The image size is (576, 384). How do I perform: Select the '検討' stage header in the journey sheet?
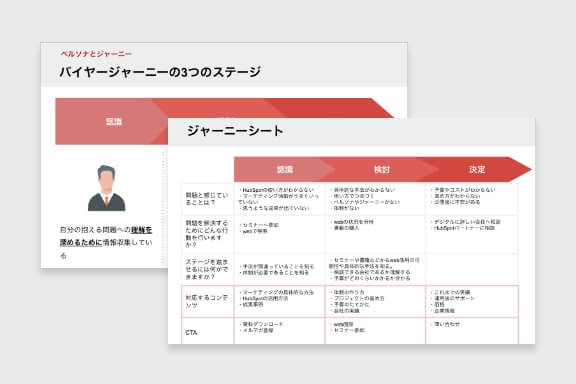point(381,169)
